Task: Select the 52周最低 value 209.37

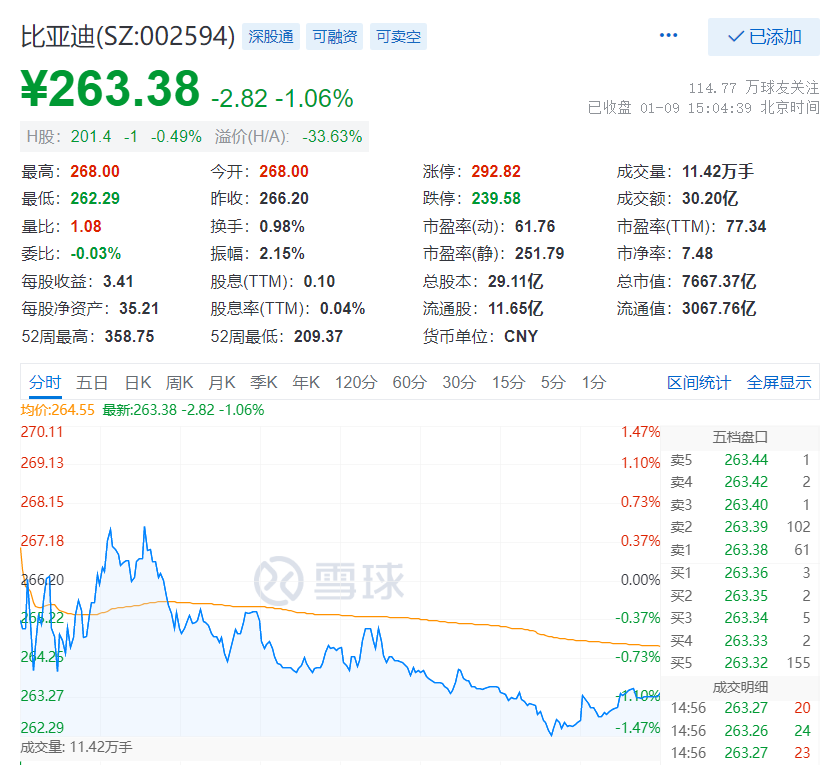Action: [319, 337]
